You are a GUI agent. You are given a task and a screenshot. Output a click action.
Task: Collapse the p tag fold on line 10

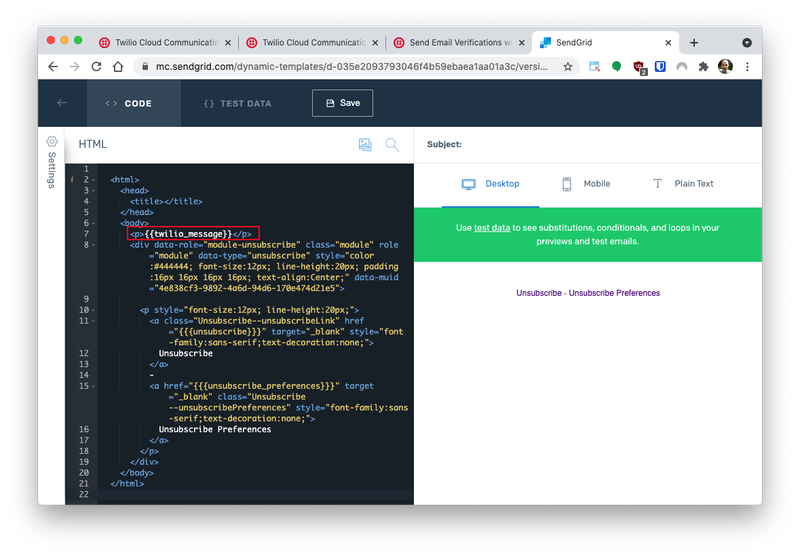[94, 310]
